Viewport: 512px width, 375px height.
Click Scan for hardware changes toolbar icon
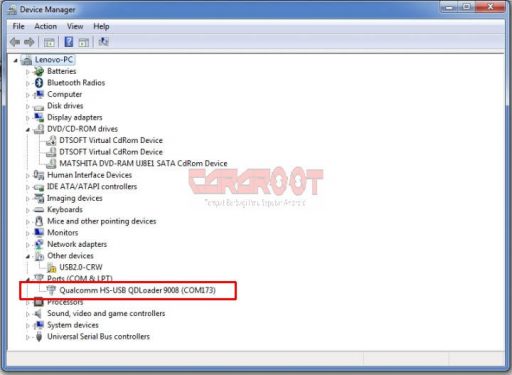(x=104, y=42)
